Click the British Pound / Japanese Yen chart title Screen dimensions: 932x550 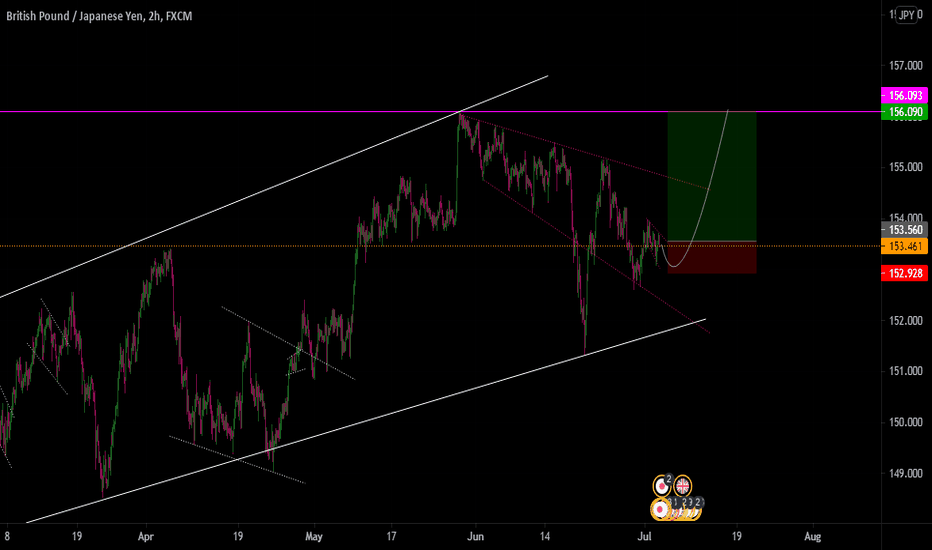coord(99,16)
